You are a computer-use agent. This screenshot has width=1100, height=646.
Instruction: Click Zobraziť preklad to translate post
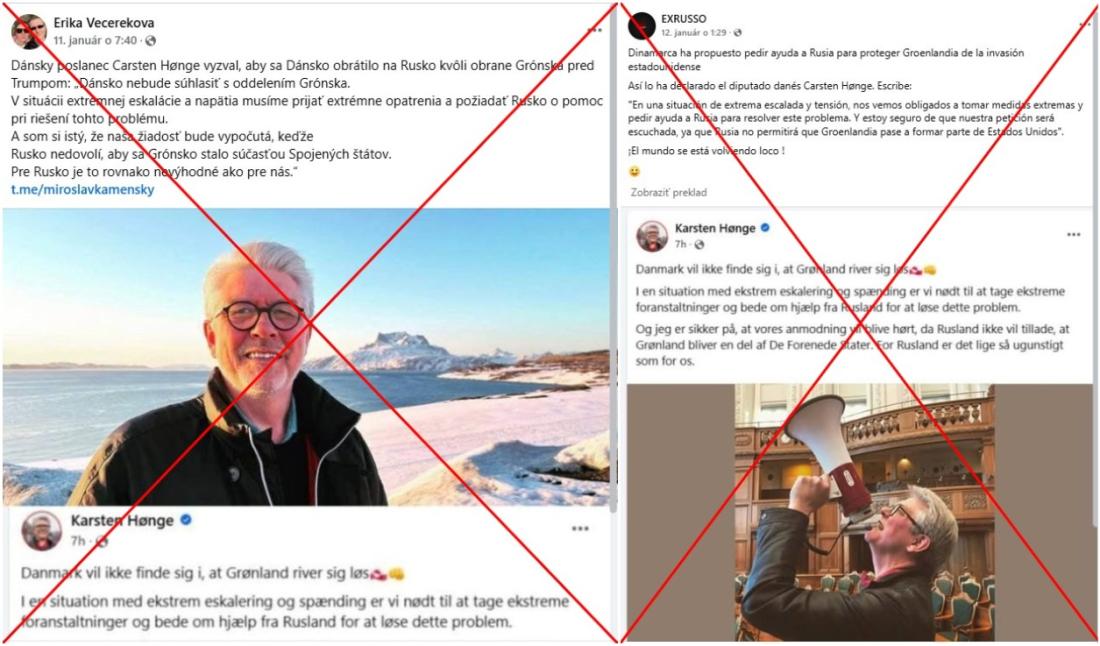click(x=669, y=192)
